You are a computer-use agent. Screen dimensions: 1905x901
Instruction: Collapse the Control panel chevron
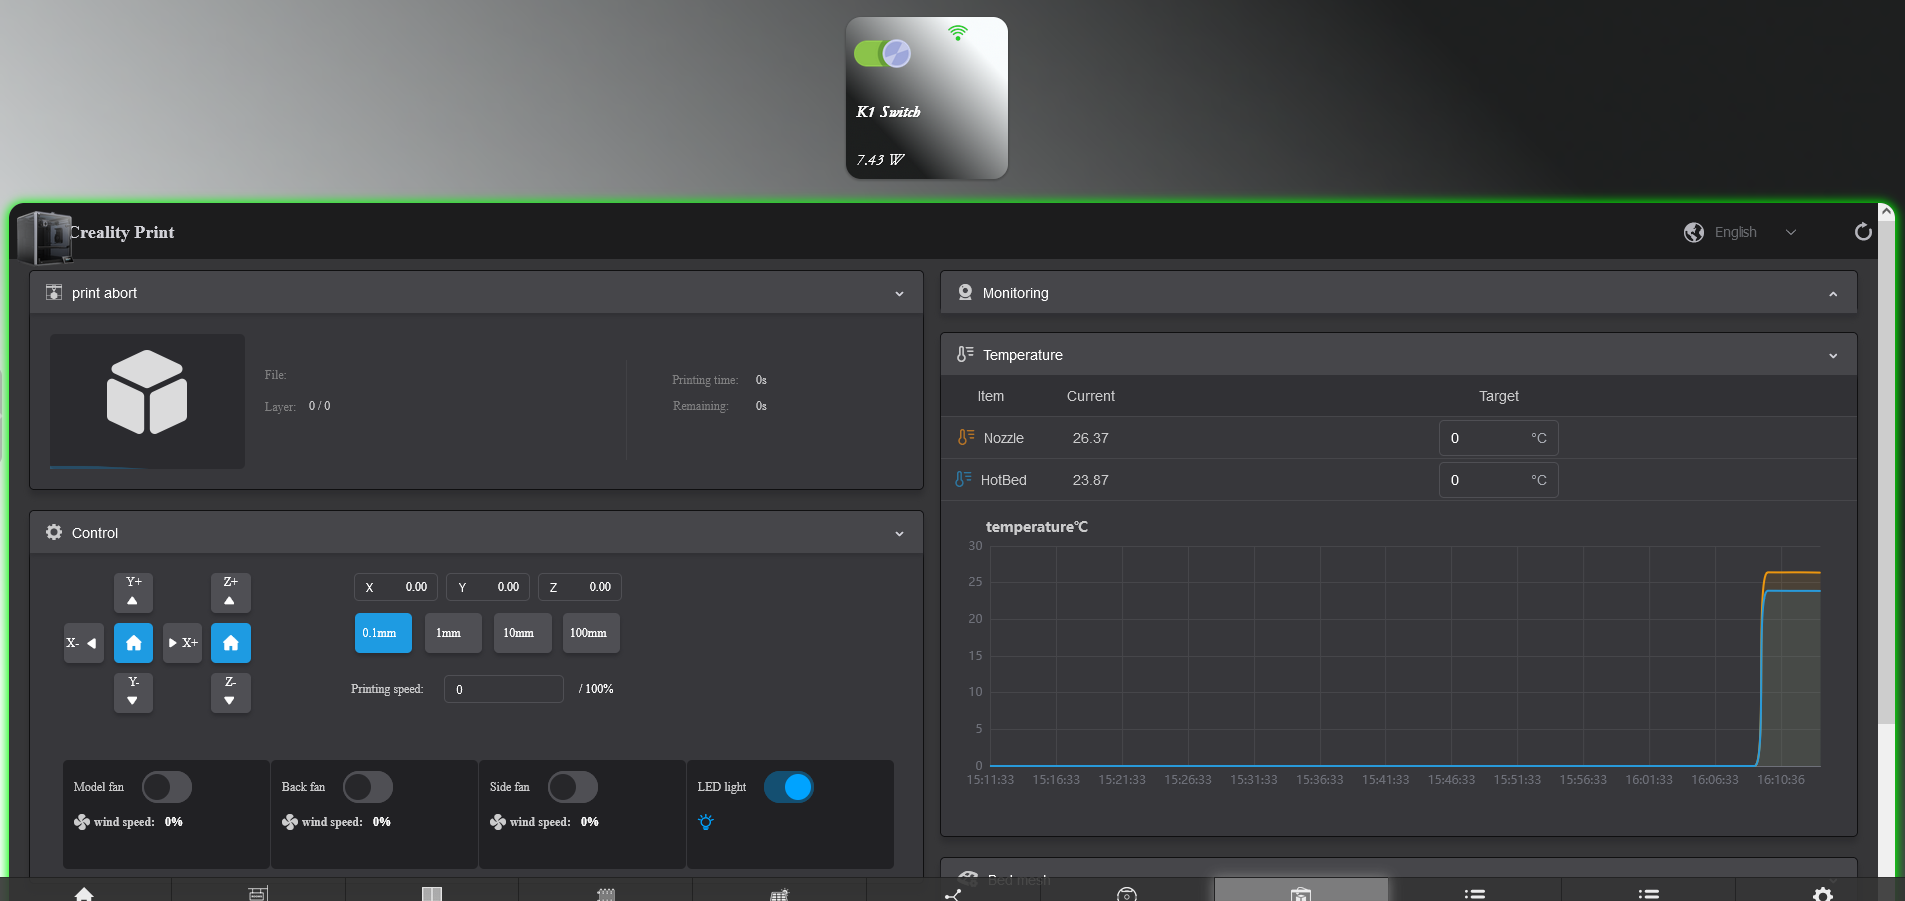[x=899, y=533]
